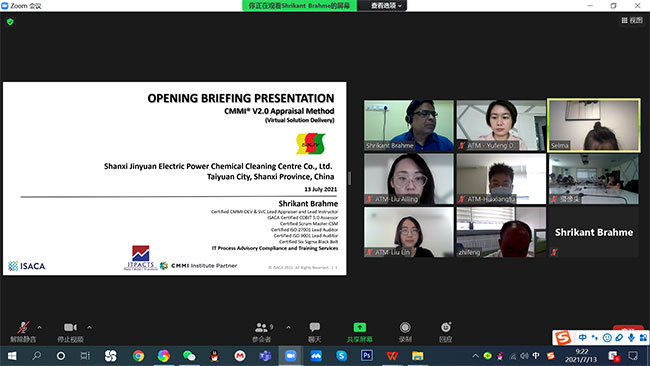Toggle the Sogou microphone input icon
The height and width of the screenshot is (366, 650).
[631, 337]
